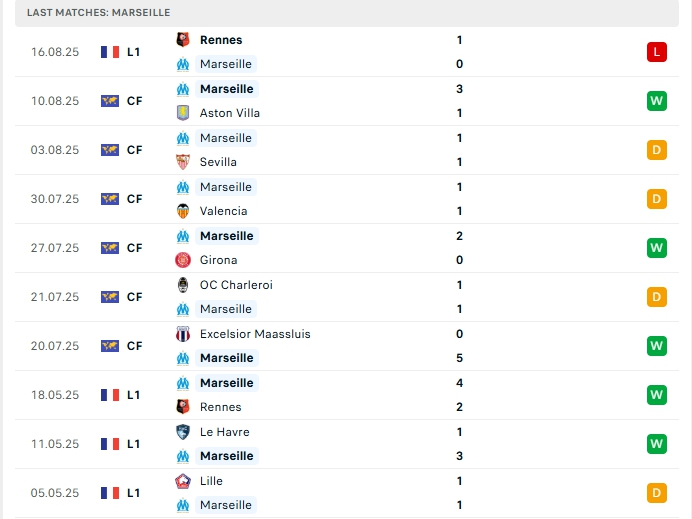The width and height of the screenshot is (692, 519).
Task: Click the OC Charleroi club crest
Action: click(x=183, y=285)
